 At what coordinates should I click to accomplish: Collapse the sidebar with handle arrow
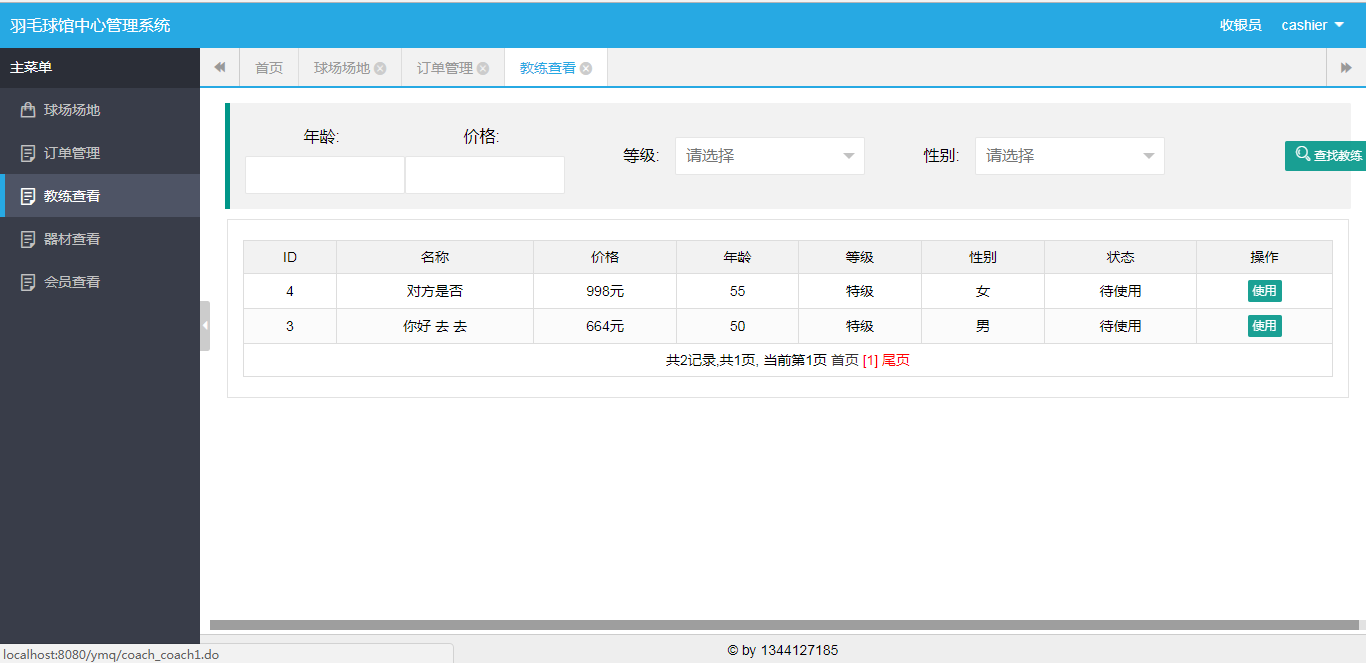pos(205,326)
